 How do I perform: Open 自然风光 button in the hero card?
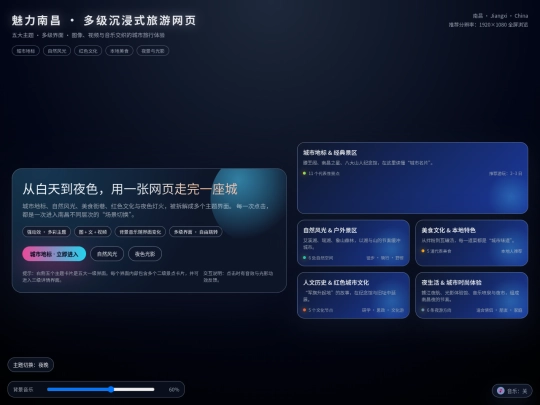(x=107, y=254)
